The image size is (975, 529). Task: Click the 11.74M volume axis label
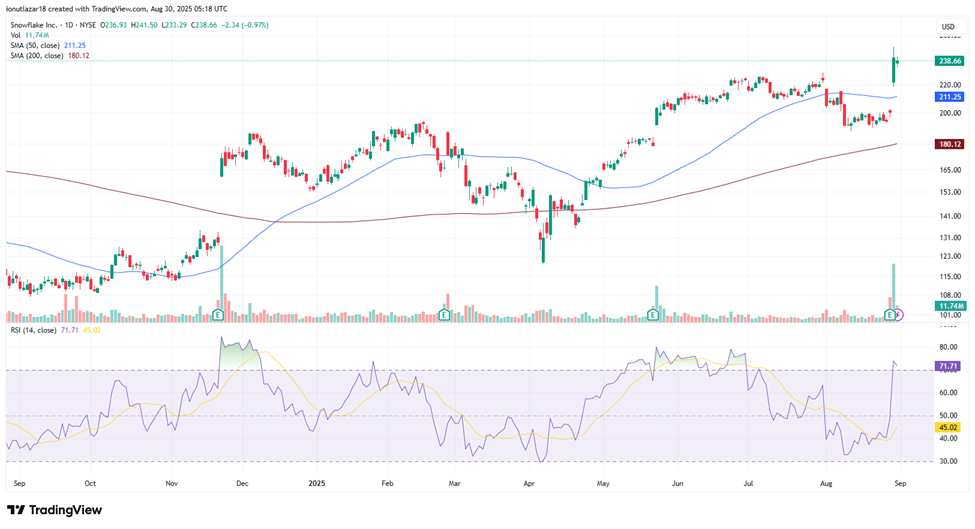(x=949, y=306)
